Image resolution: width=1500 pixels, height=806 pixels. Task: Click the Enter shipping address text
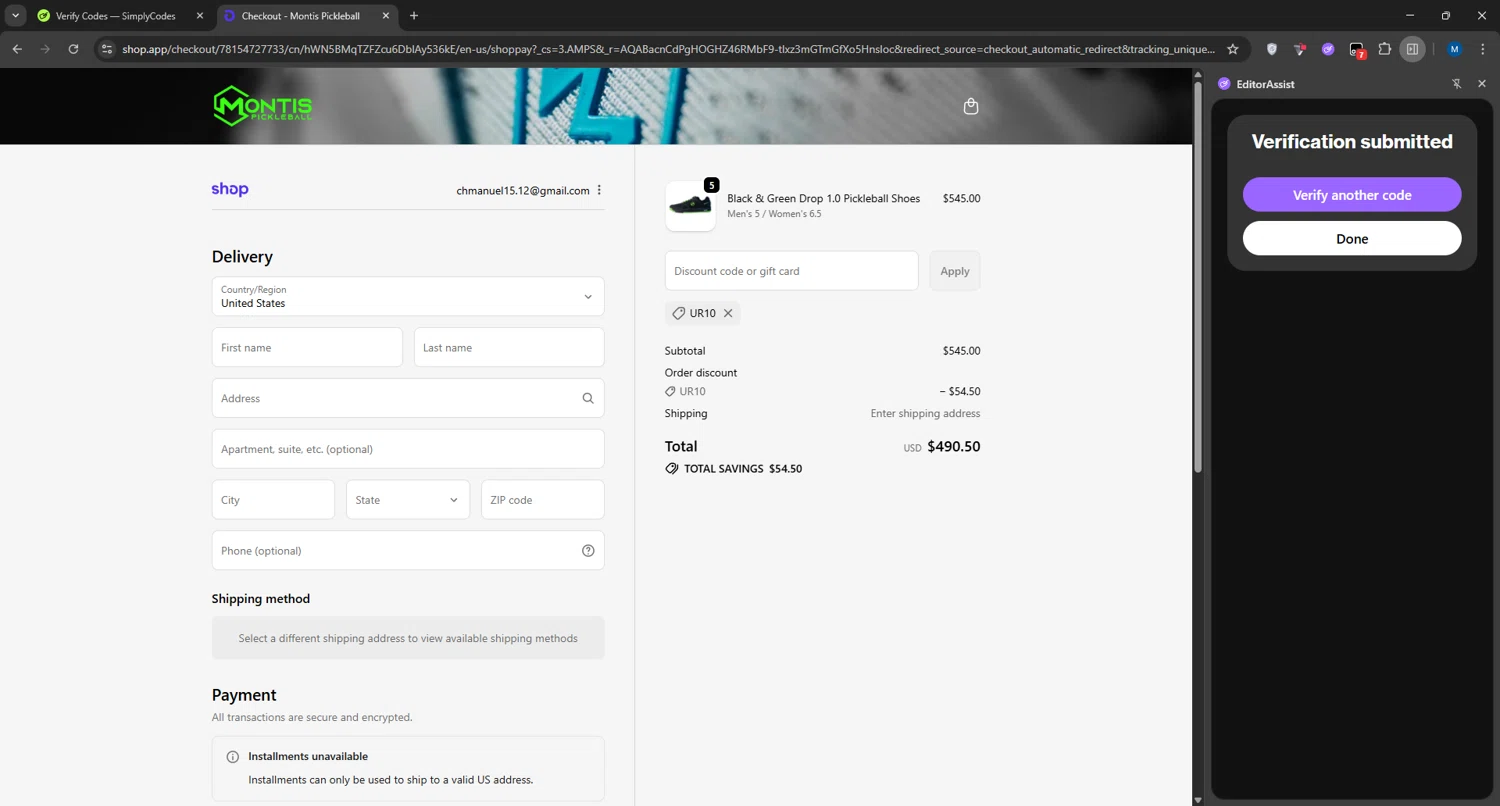point(925,413)
